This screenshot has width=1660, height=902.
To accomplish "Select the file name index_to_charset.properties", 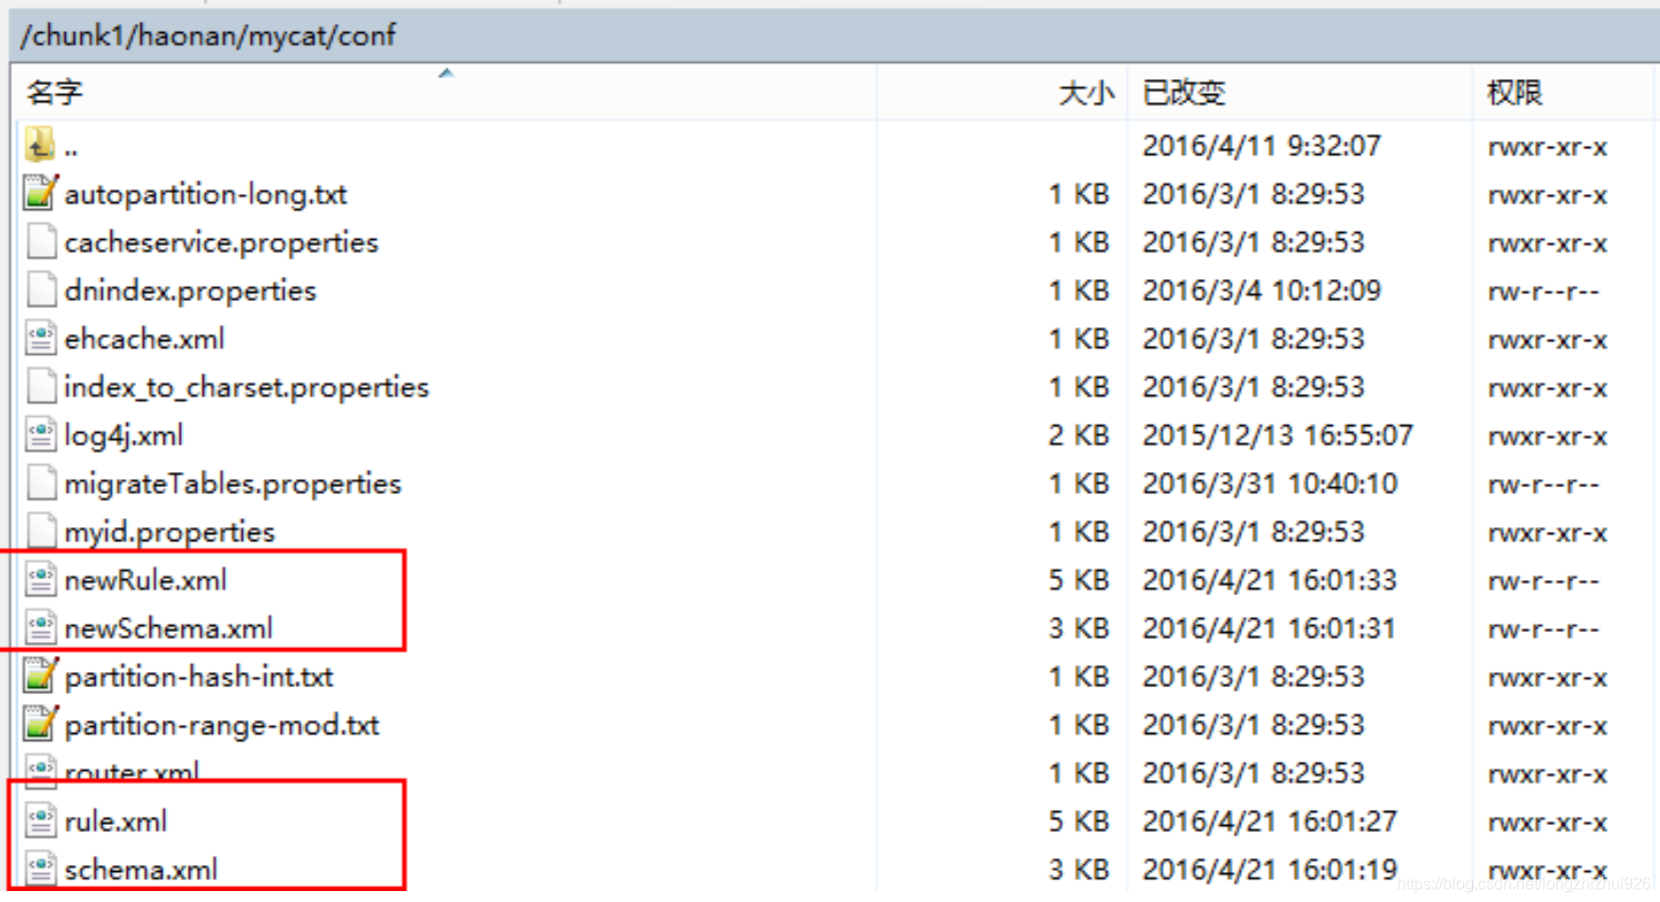I will (247, 387).
